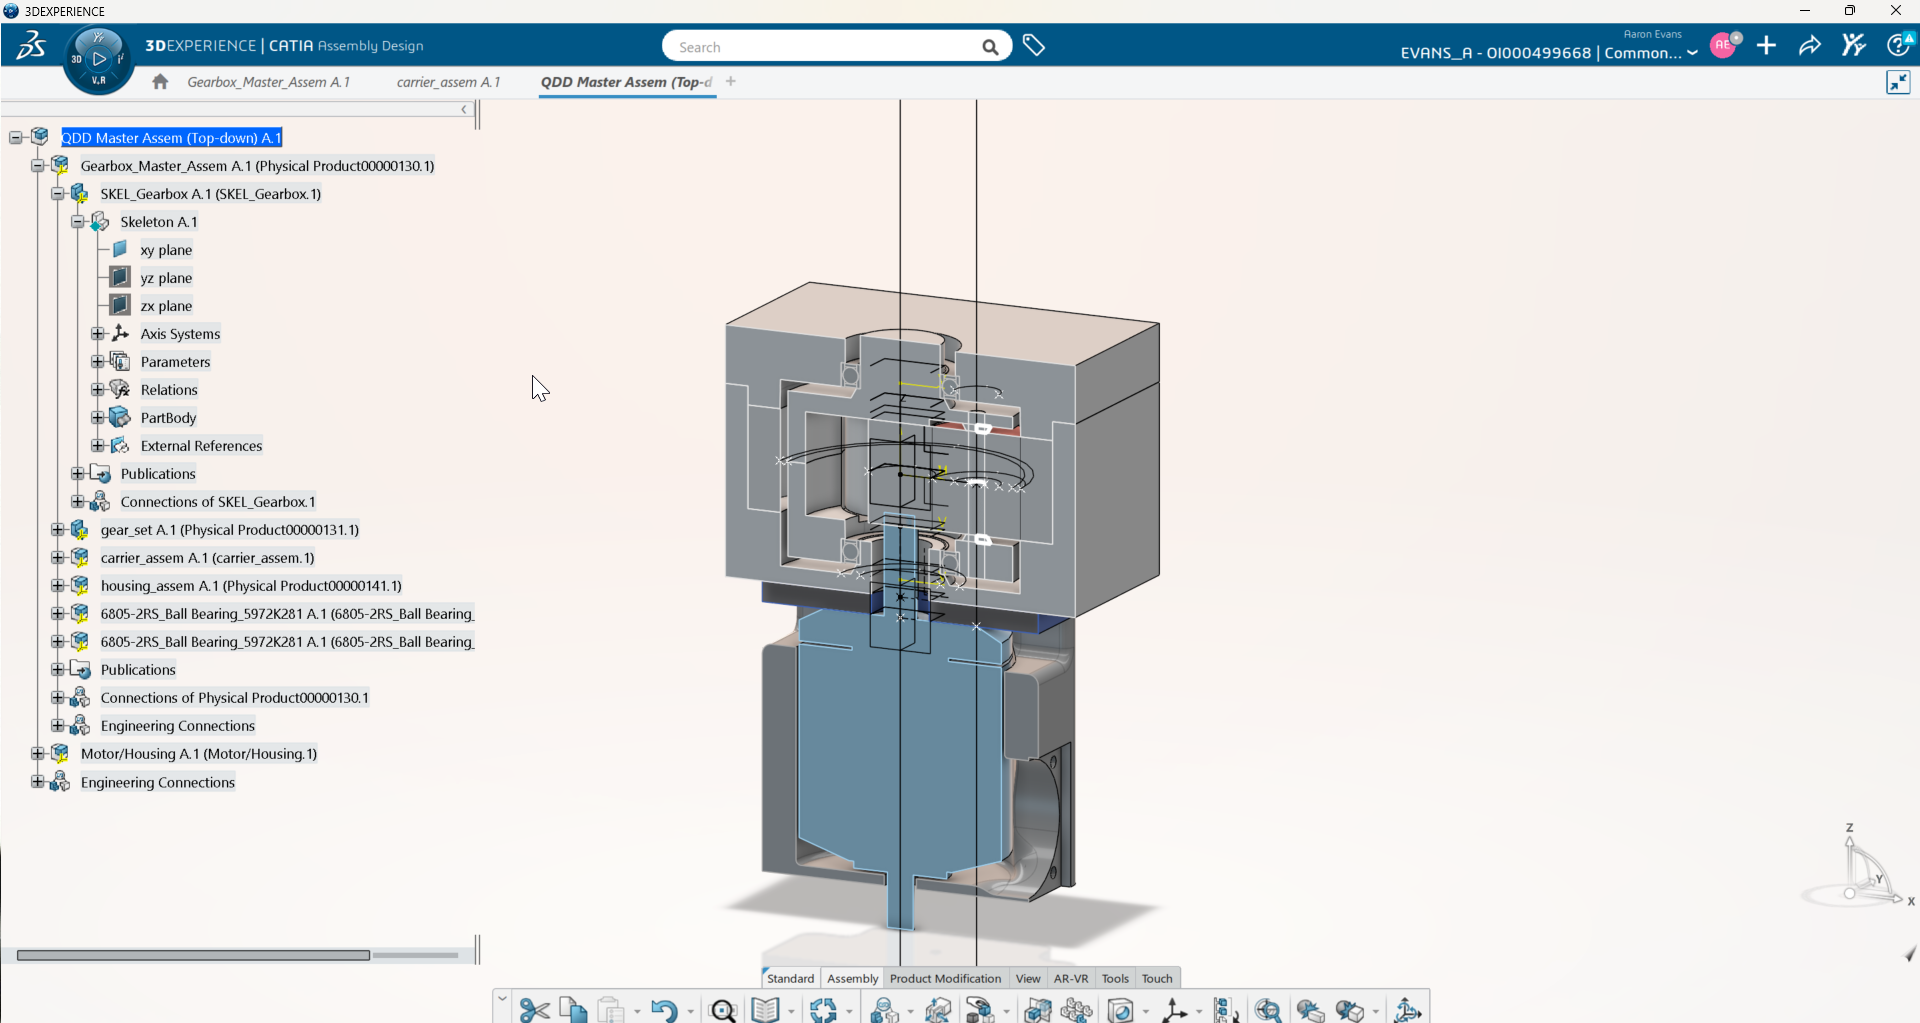Click the Robot manipulation icon at toolbar end
The image size is (1920, 1023).
click(1408, 1010)
